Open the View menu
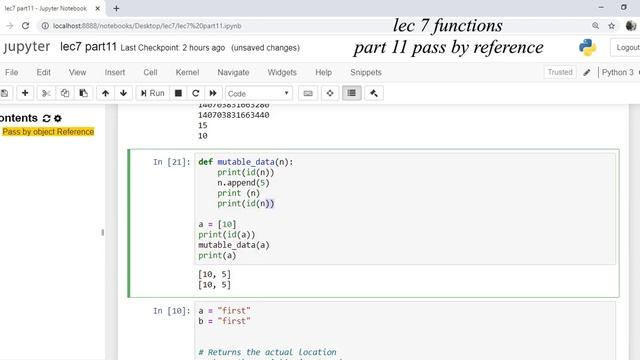Image resolution: width=640 pixels, height=360 pixels. pyautogui.click(x=78, y=72)
